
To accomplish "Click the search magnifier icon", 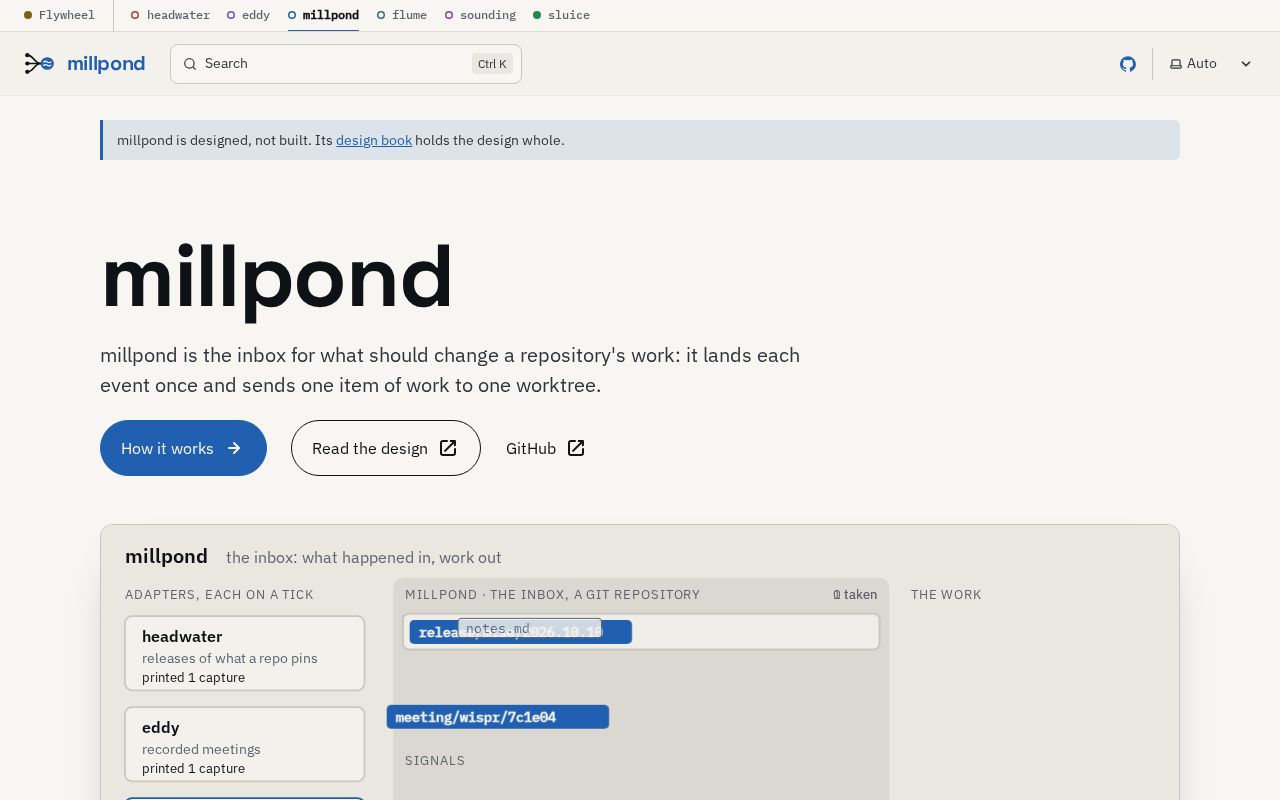I will 190,64.
